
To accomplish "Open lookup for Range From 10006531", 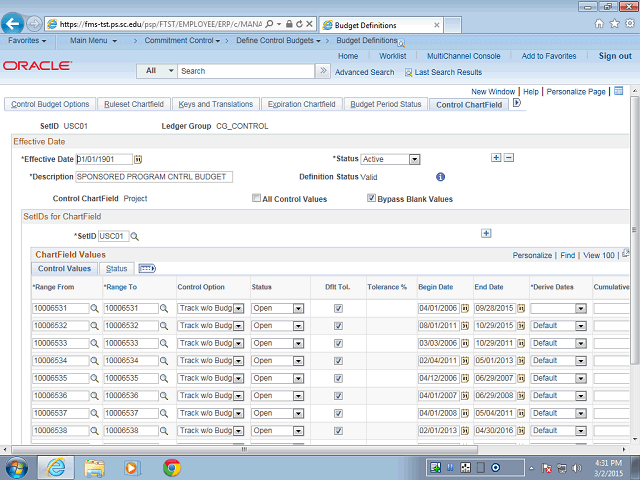I will [x=96, y=309].
